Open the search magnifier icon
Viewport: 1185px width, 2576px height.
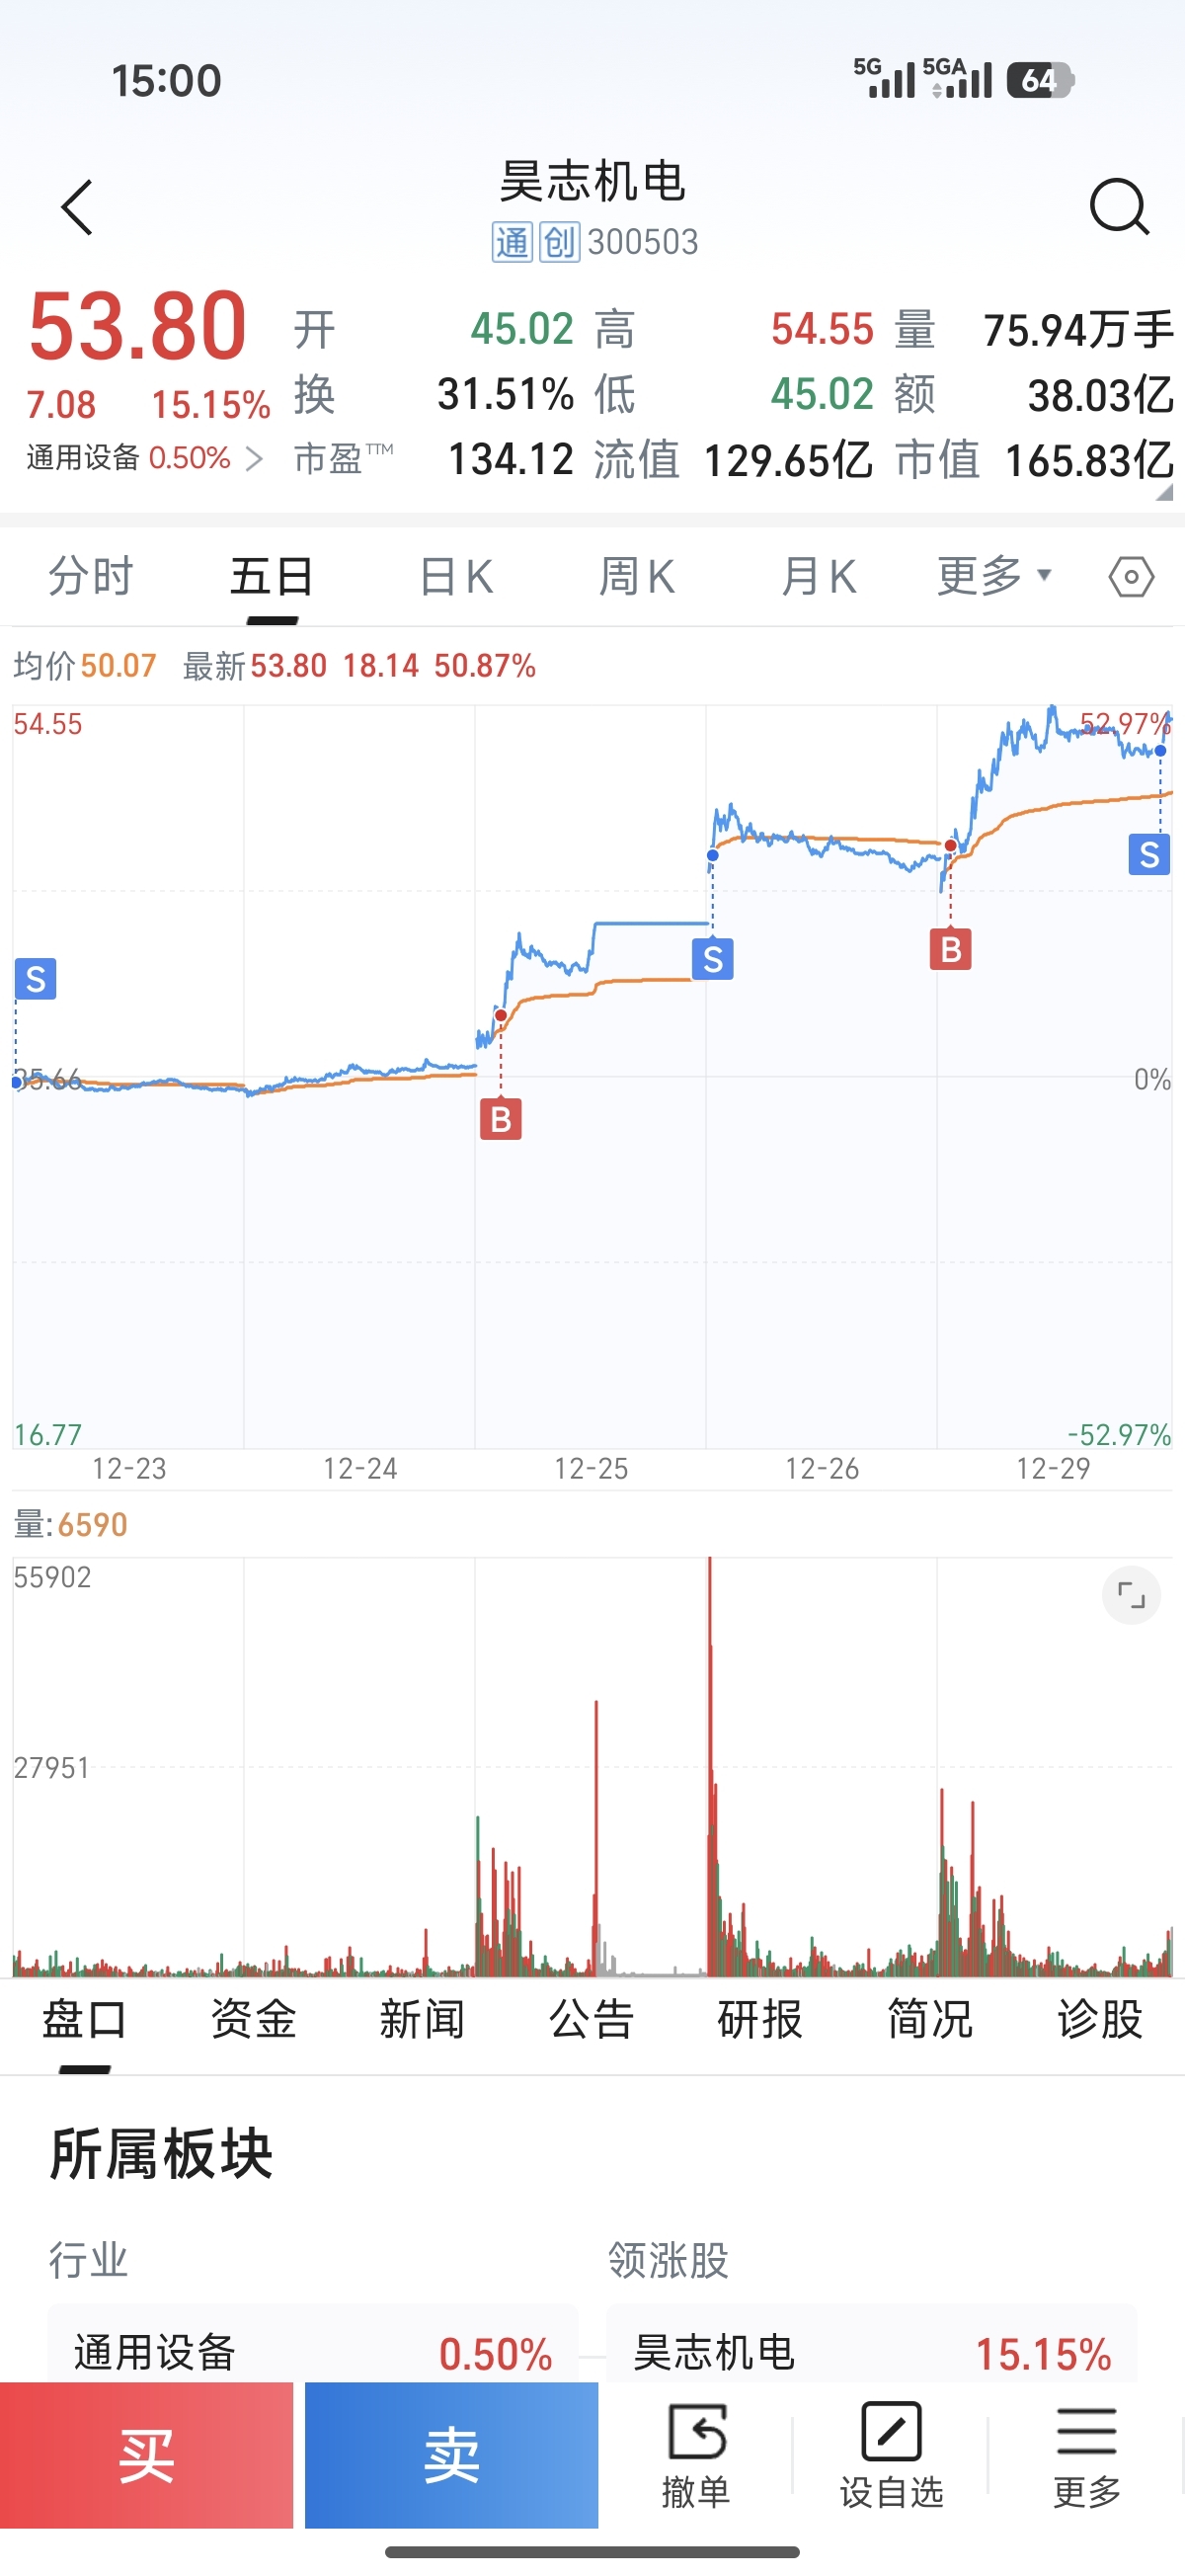1118,207
